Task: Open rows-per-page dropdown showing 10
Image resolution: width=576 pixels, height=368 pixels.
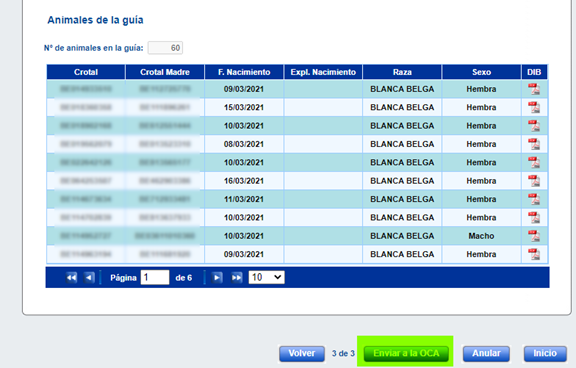Action: (x=266, y=277)
